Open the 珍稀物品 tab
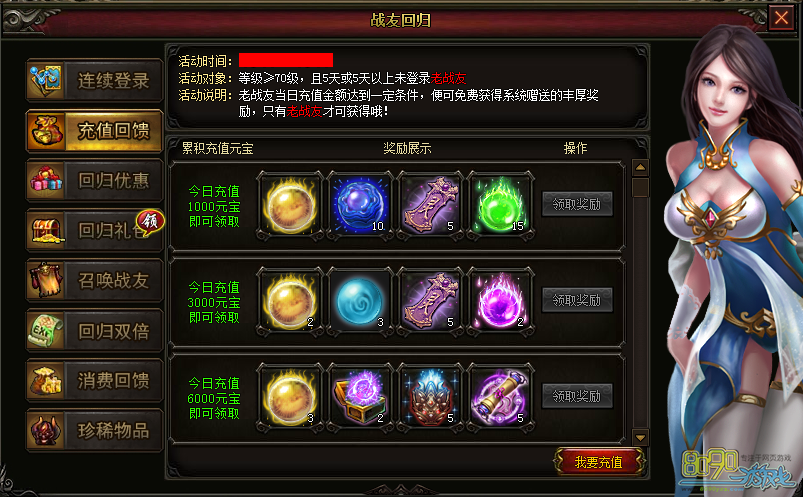 tap(95, 430)
